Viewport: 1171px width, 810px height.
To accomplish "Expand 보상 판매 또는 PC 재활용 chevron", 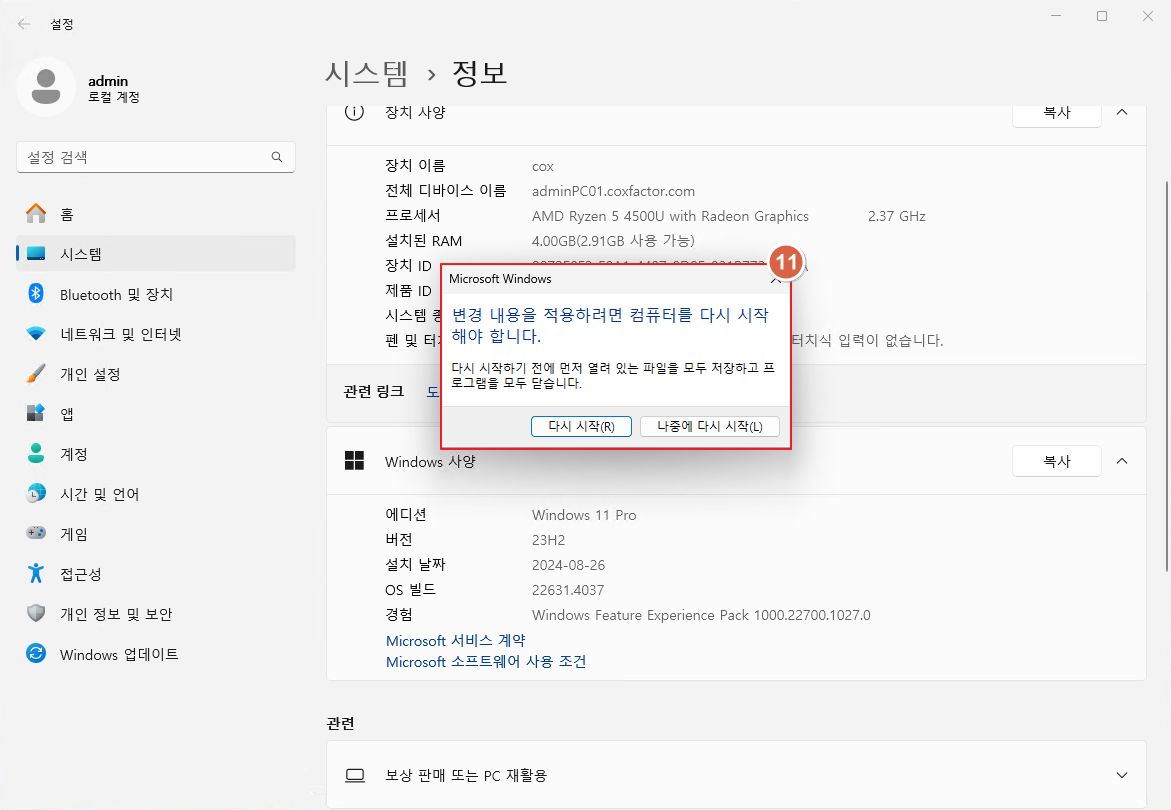I will [x=1122, y=775].
